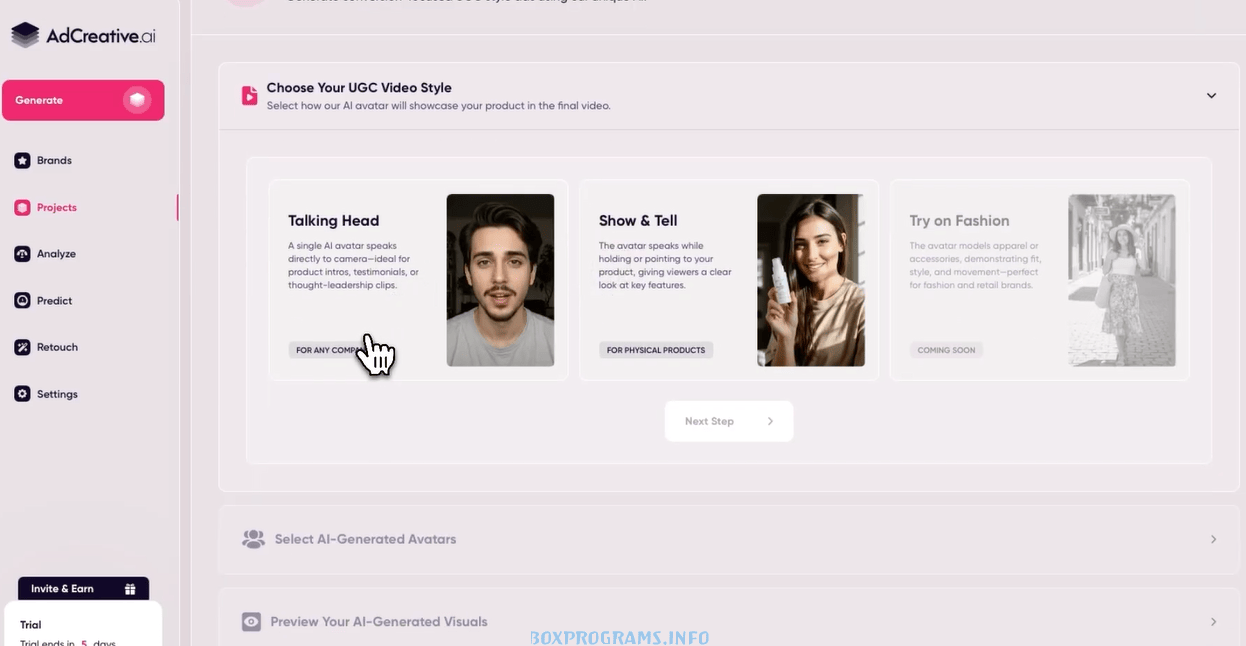The height and width of the screenshot is (646, 1246).
Task: Click the Settings gear icon
Action: [x=22, y=394]
